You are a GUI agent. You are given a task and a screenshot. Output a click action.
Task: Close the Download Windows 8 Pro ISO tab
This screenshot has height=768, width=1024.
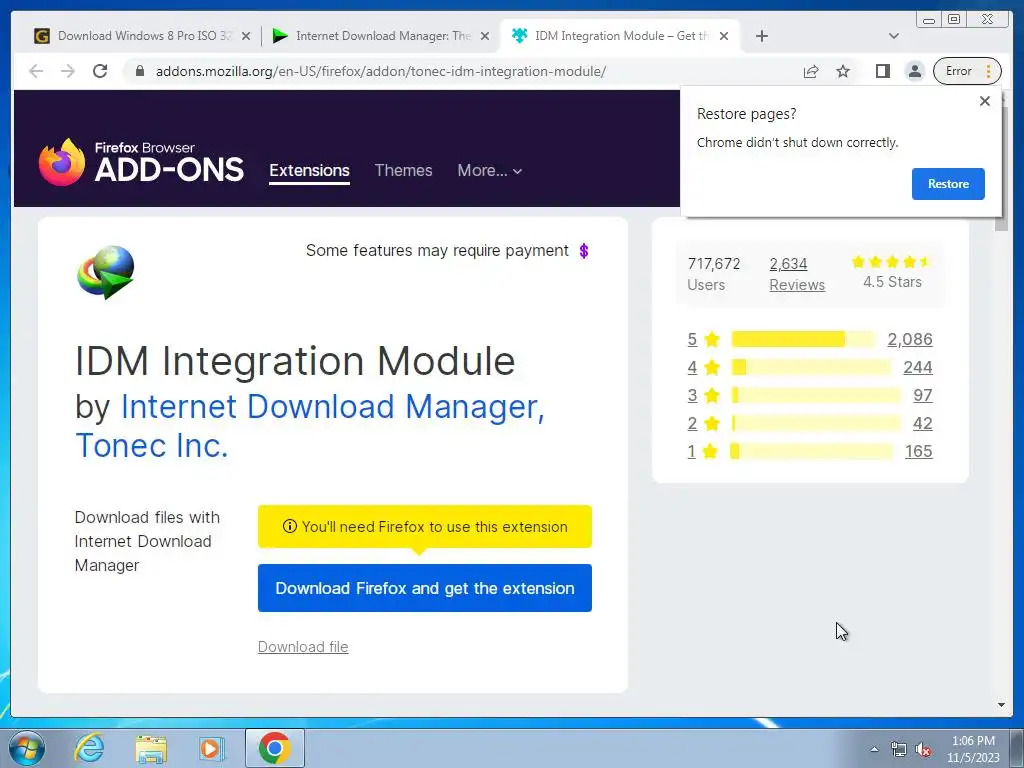tap(246, 36)
